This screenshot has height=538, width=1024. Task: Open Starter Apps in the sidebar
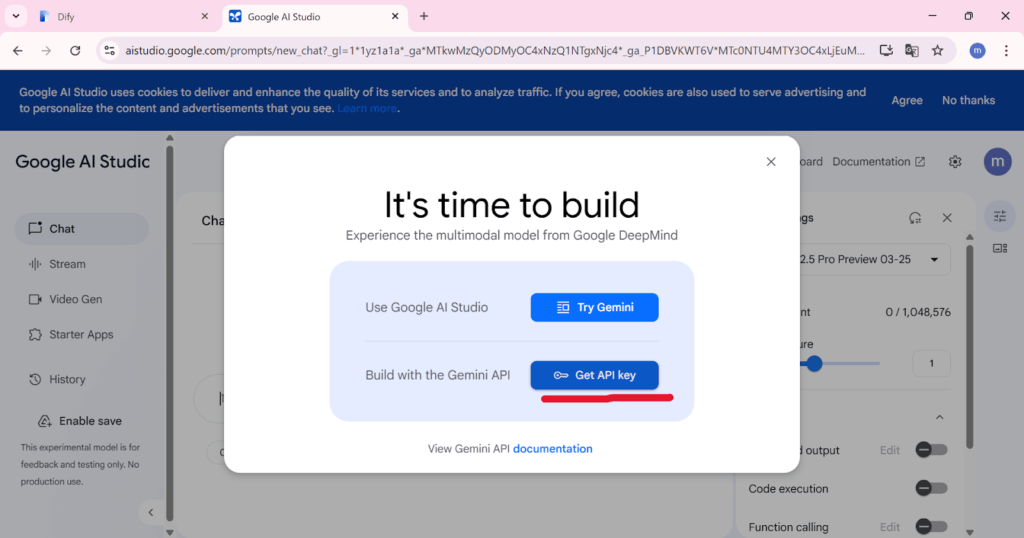[x=82, y=334]
